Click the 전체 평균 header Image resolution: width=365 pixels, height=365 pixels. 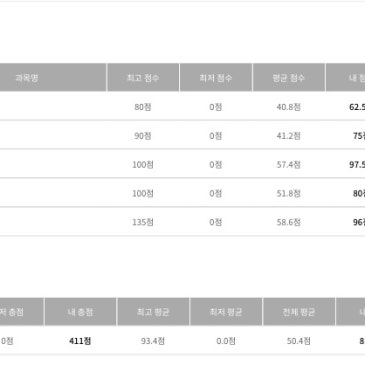[299, 312]
